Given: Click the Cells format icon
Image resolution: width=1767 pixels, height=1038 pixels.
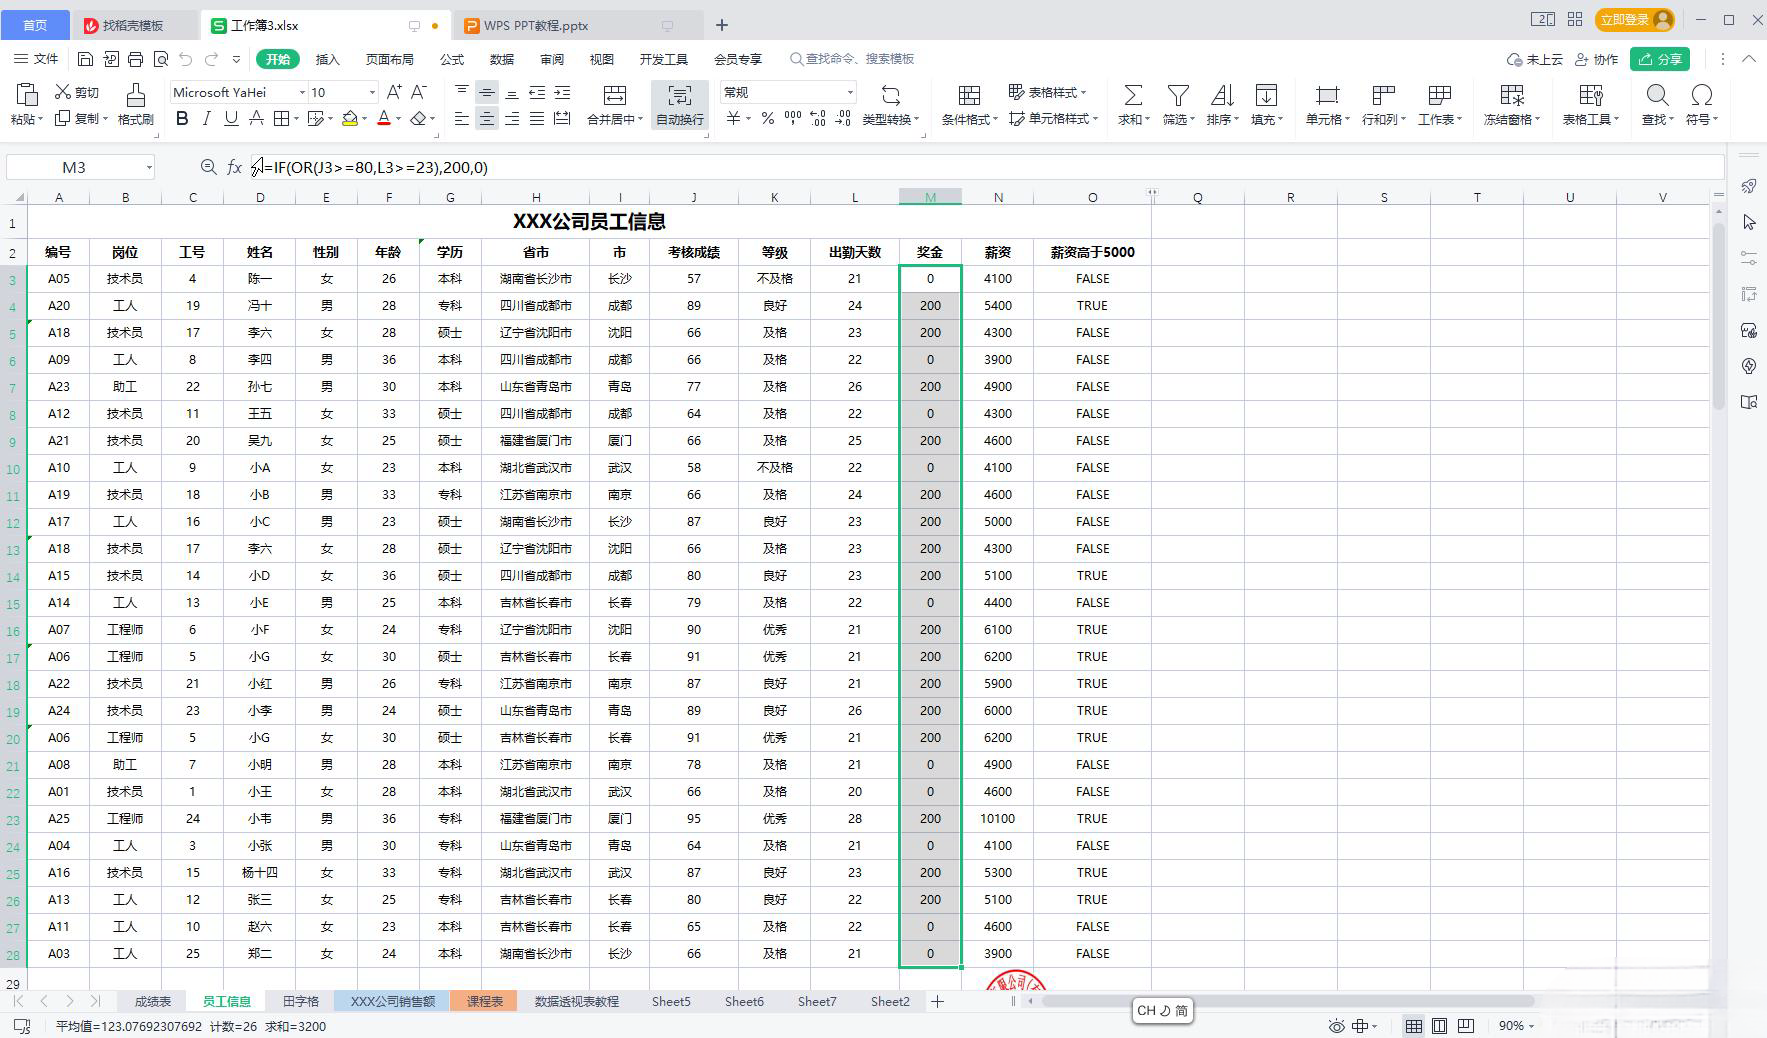Looking at the screenshot, I should pyautogui.click(x=1327, y=95).
